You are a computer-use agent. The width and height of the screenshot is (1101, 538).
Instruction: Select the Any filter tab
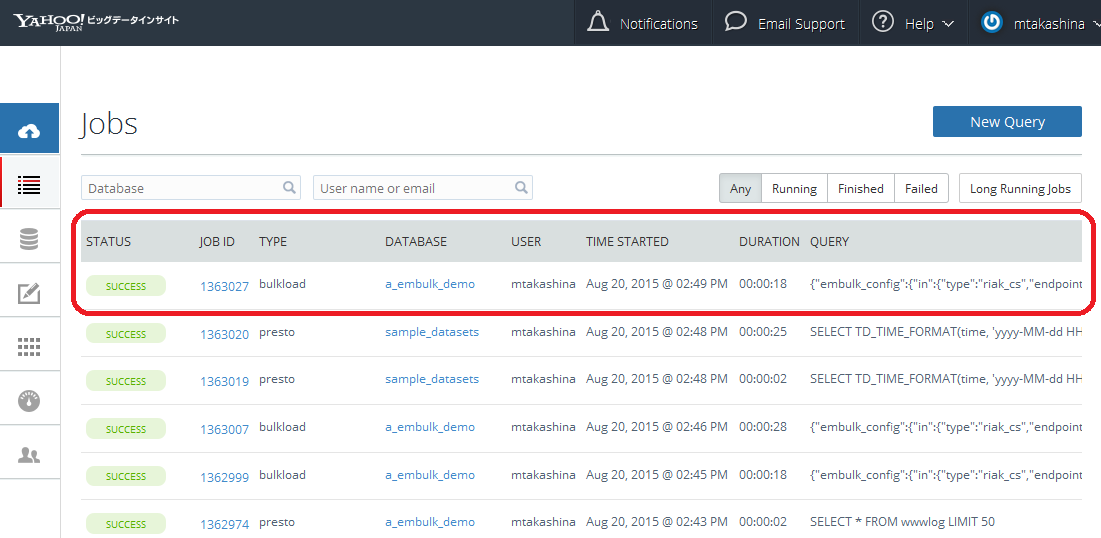pyautogui.click(x=740, y=188)
